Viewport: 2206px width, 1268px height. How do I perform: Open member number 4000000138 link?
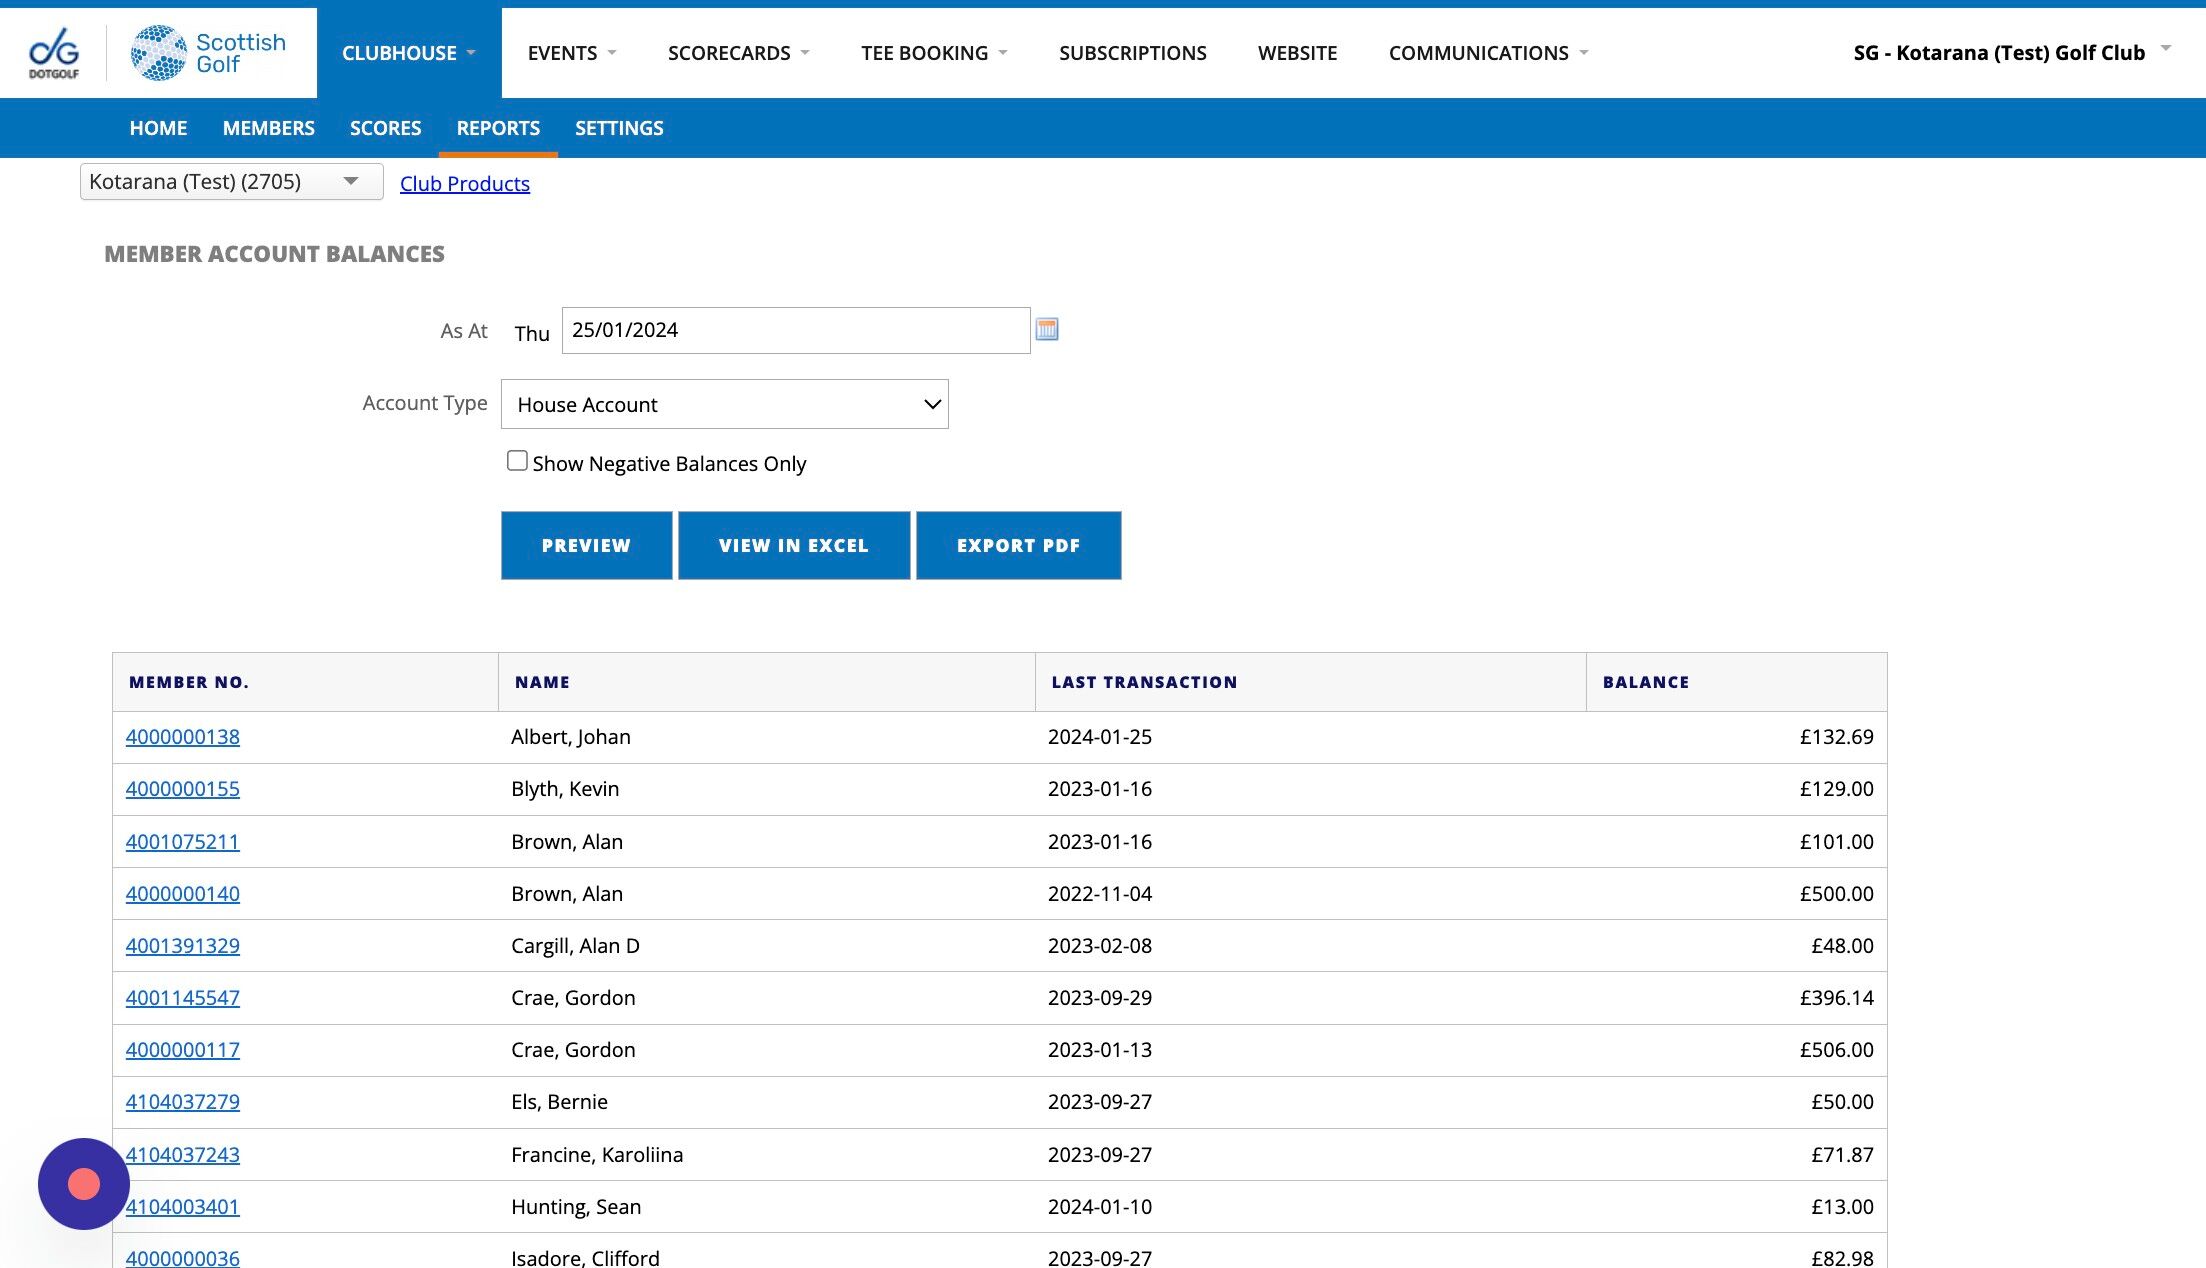coord(182,737)
